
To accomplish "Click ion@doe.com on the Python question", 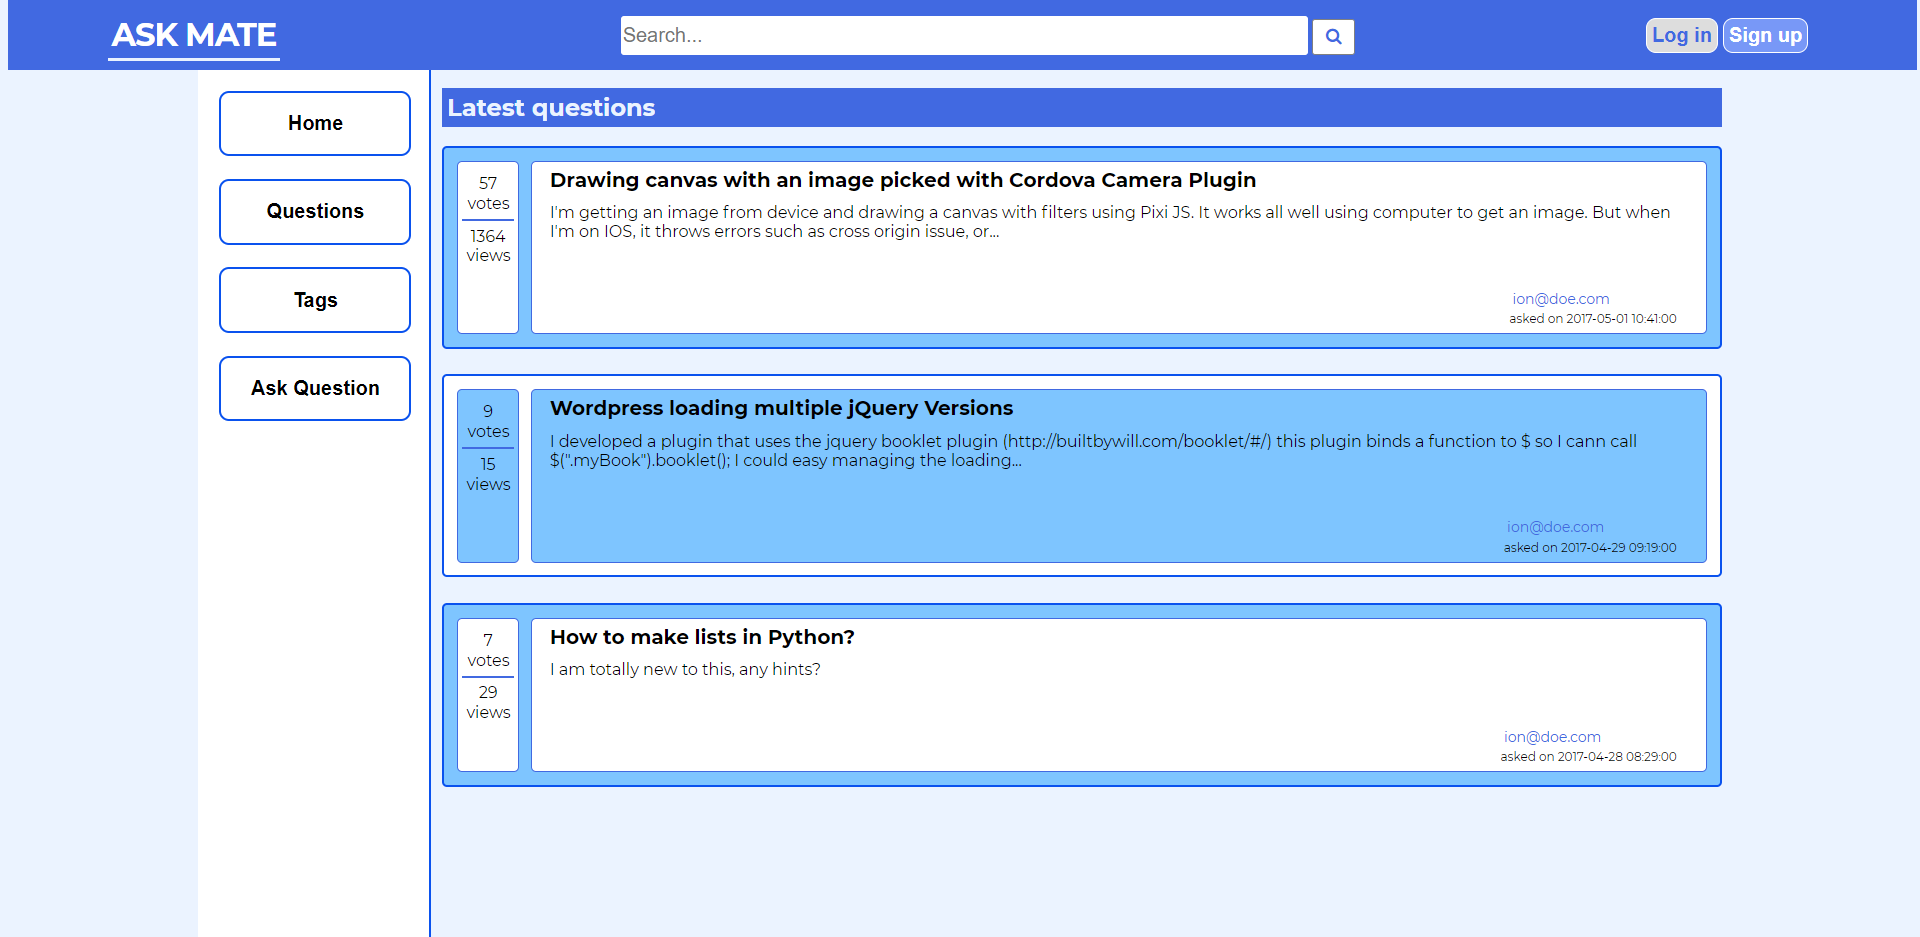I will pos(1552,736).
